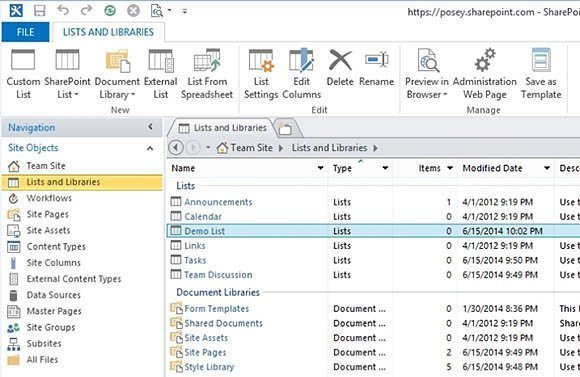Click Preview in Browser ribbon button
Screen dimensions: 580x377
427,74
